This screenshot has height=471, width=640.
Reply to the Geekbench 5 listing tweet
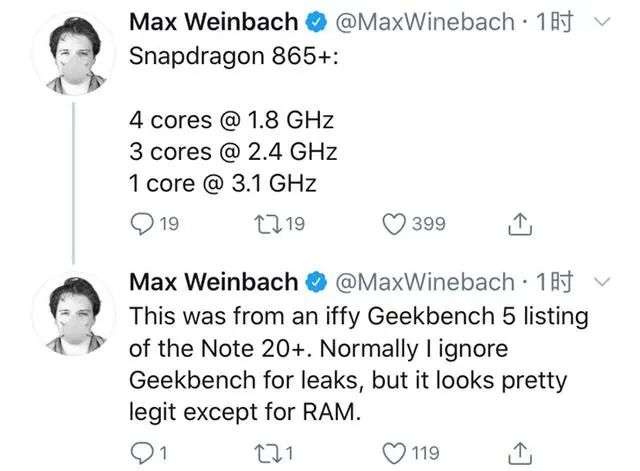point(141,453)
